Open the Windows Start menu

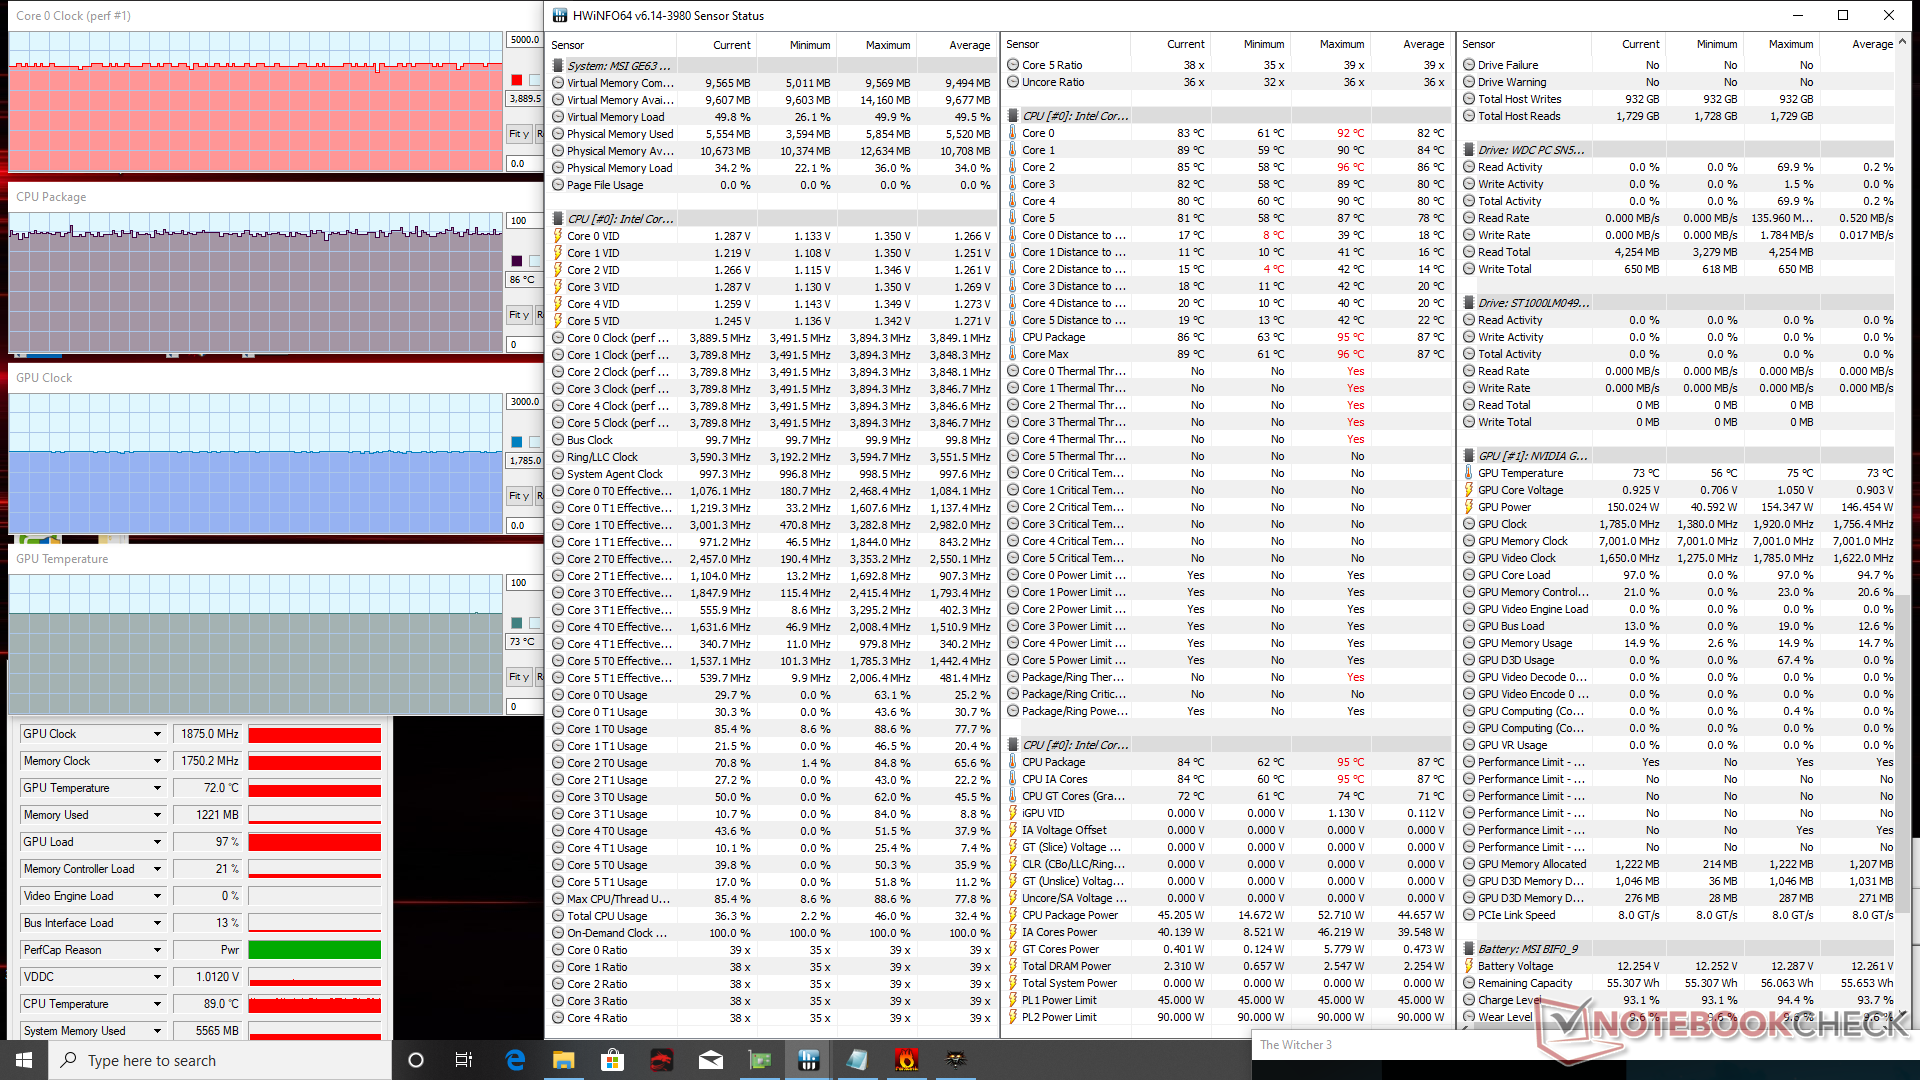[24, 1060]
